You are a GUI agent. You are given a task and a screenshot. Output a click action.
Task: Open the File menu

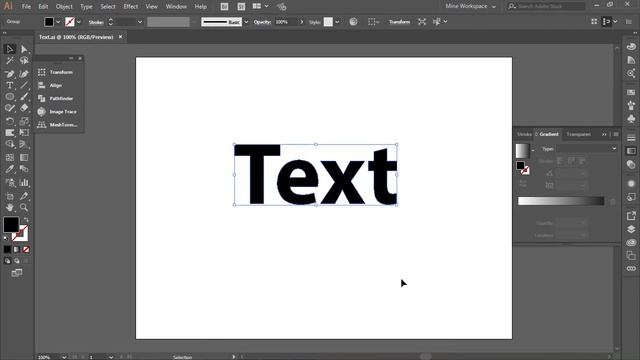click(26, 7)
